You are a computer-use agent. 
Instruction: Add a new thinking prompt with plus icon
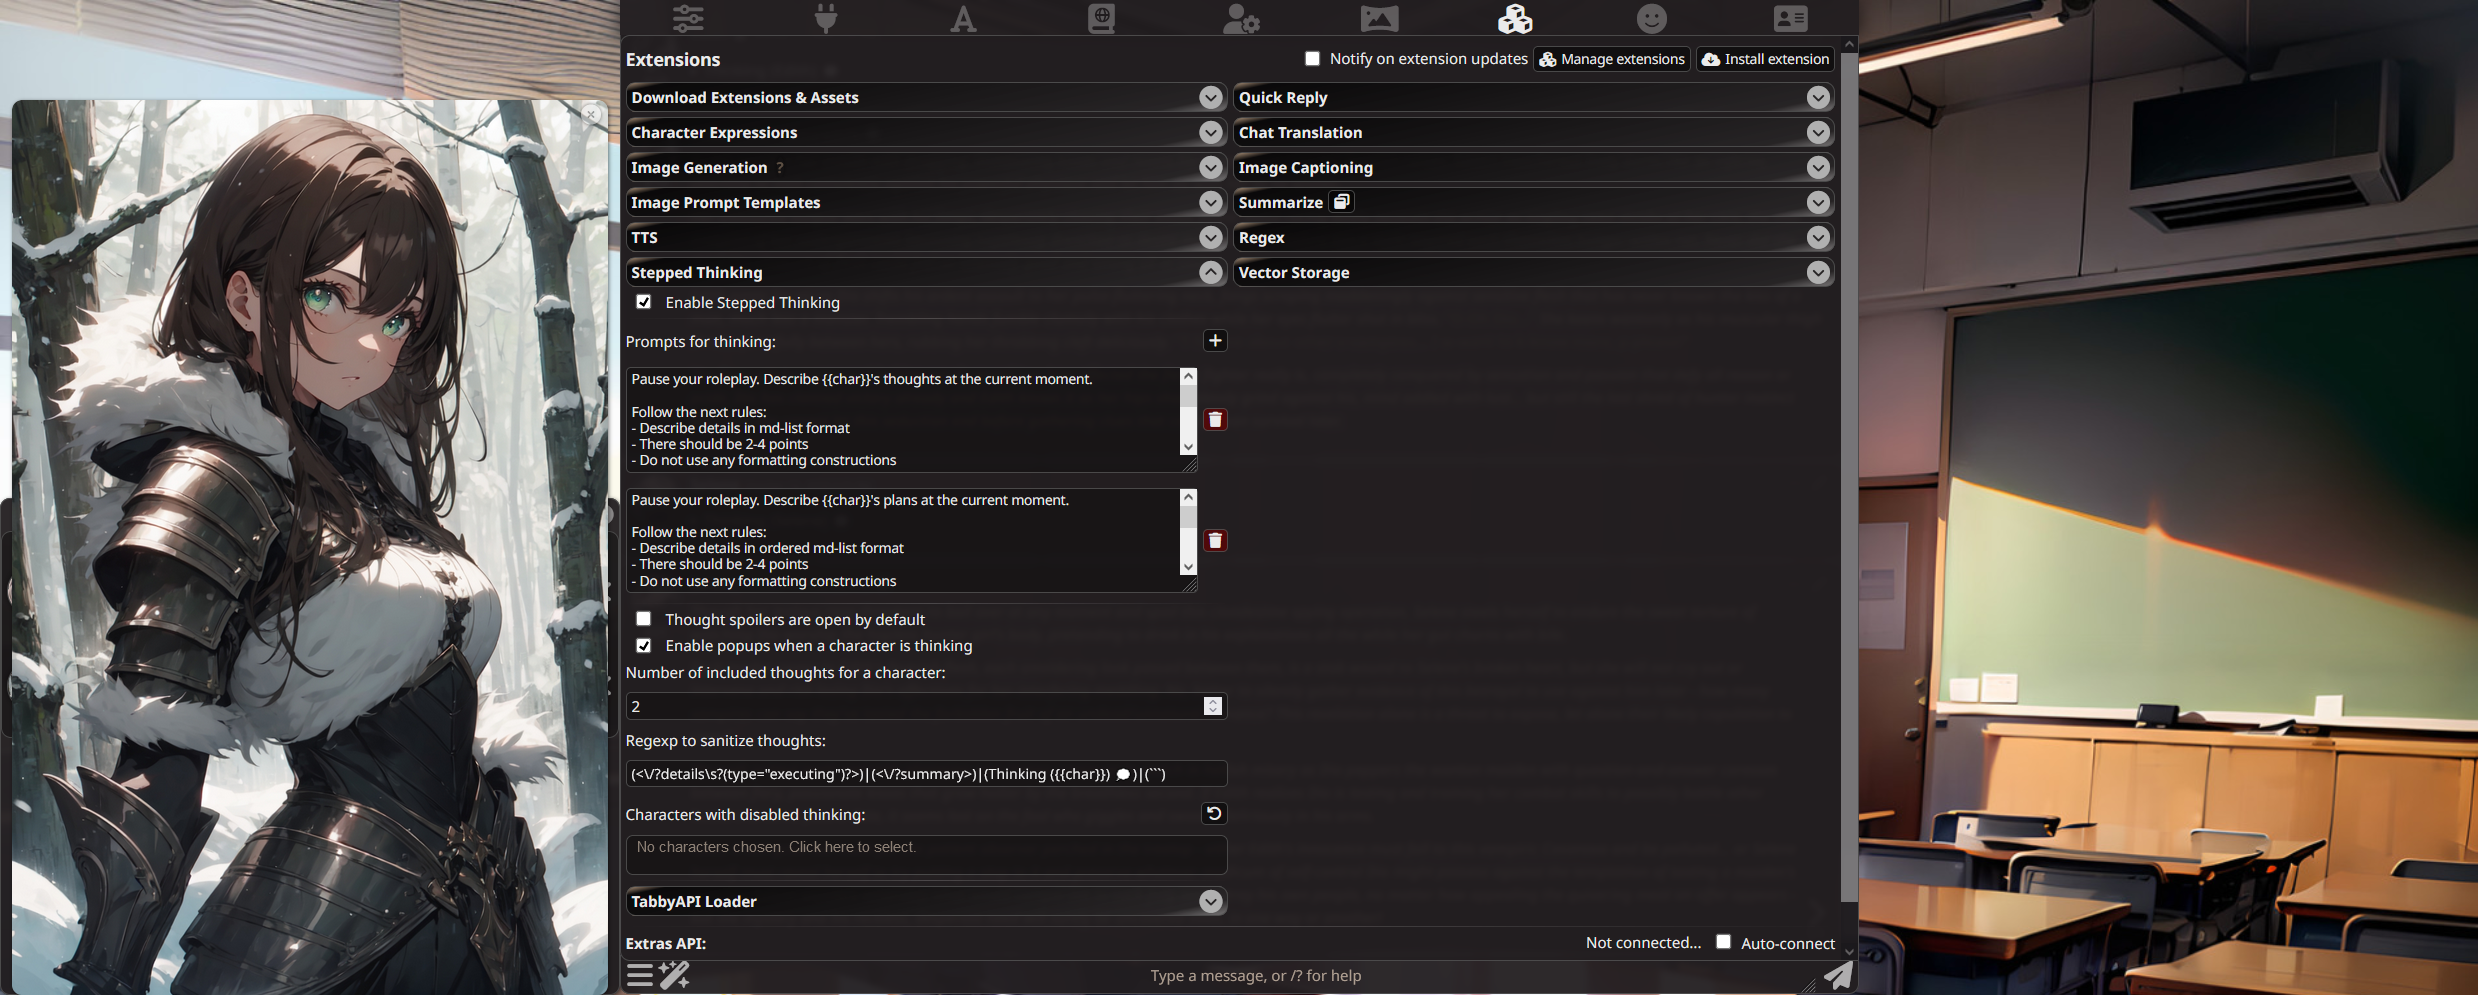pyautogui.click(x=1215, y=341)
